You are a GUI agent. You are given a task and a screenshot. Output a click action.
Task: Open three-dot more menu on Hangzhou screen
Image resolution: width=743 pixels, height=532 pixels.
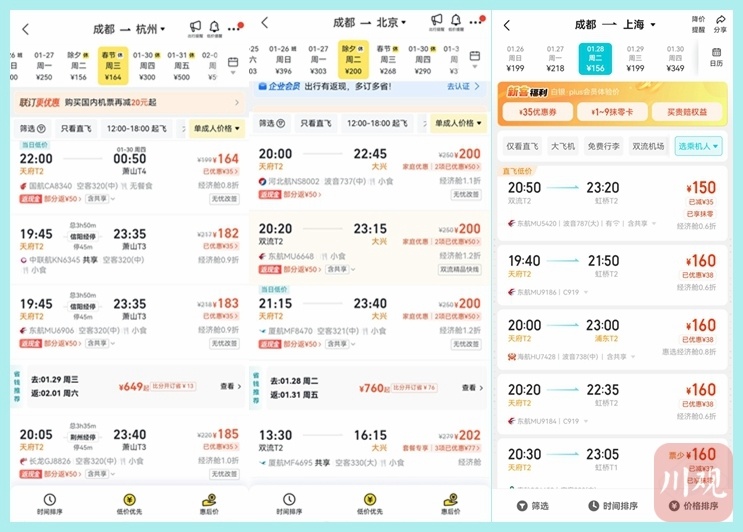click(x=235, y=28)
